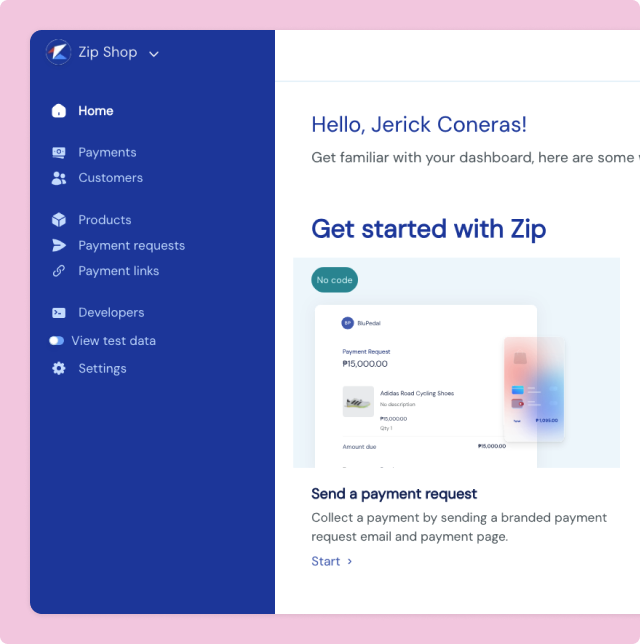Viewport: 640px width, 644px height.
Task: Click the View test data label
Action: [x=113, y=340]
